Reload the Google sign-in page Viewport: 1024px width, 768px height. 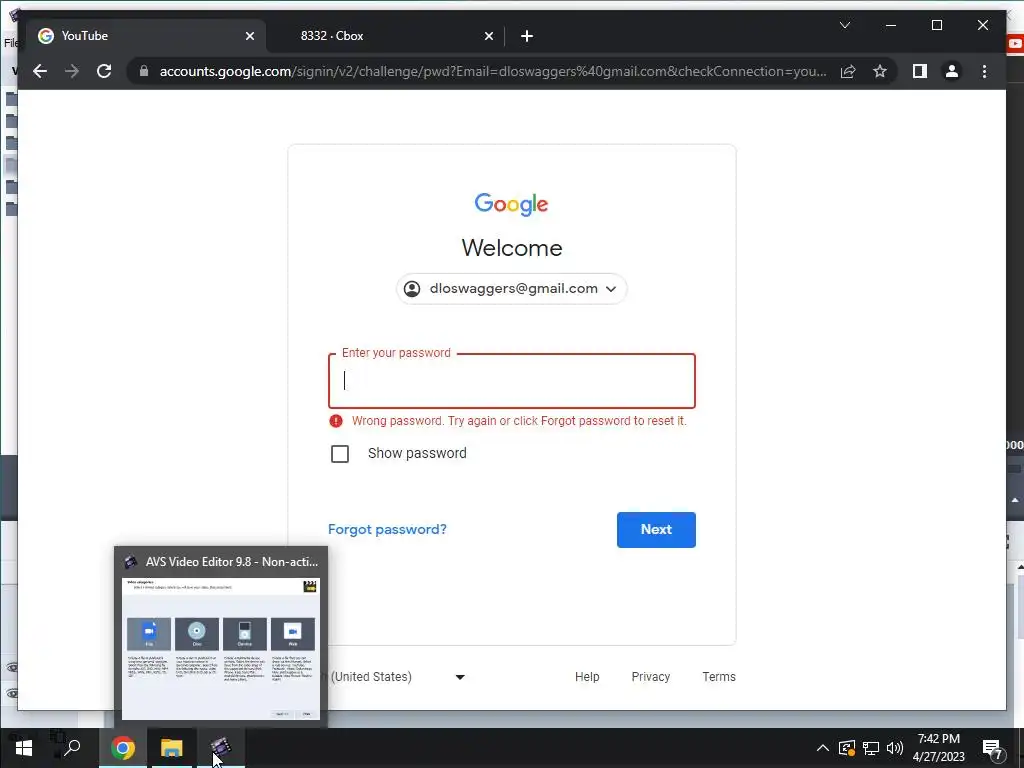pos(104,71)
